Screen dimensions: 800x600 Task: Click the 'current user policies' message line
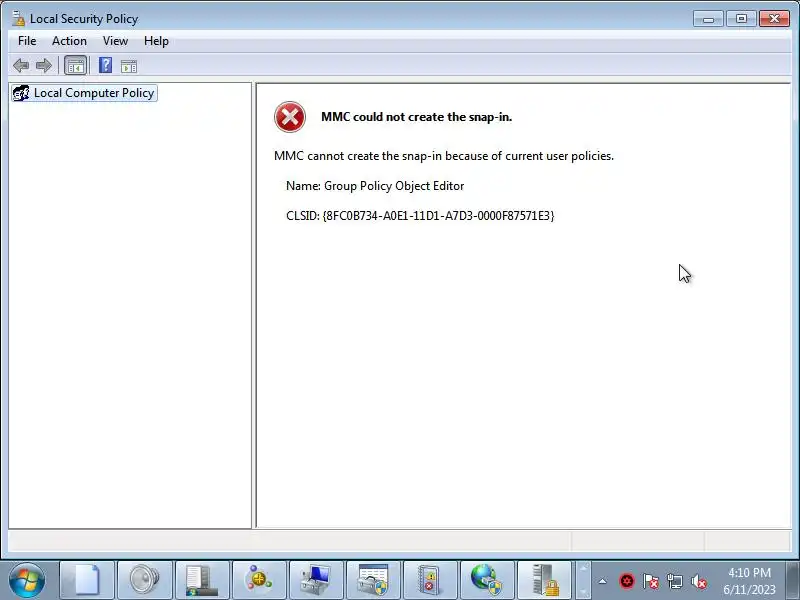(x=444, y=156)
